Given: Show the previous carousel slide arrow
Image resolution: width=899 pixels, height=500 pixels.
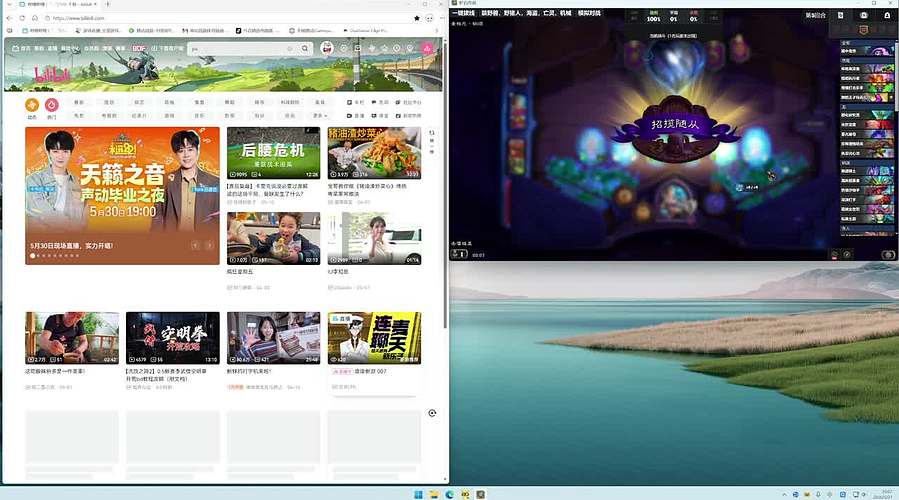Looking at the screenshot, I should tap(196, 245).
